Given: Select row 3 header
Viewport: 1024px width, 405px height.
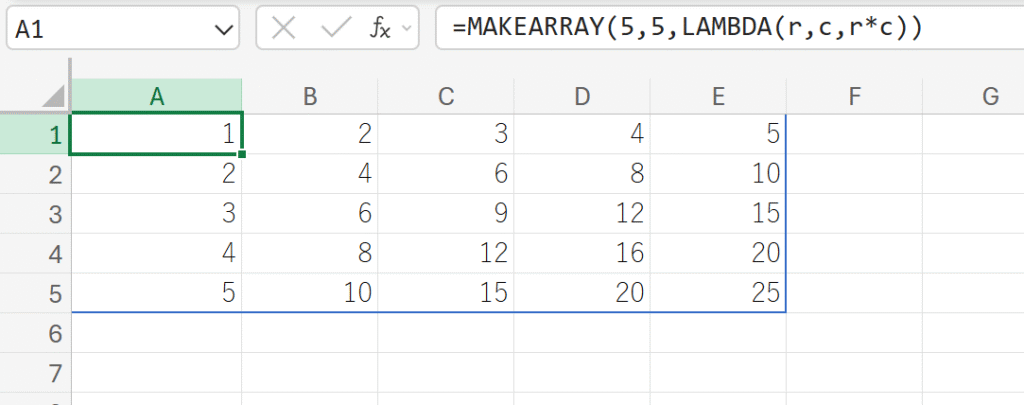Looking at the screenshot, I should [x=36, y=214].
